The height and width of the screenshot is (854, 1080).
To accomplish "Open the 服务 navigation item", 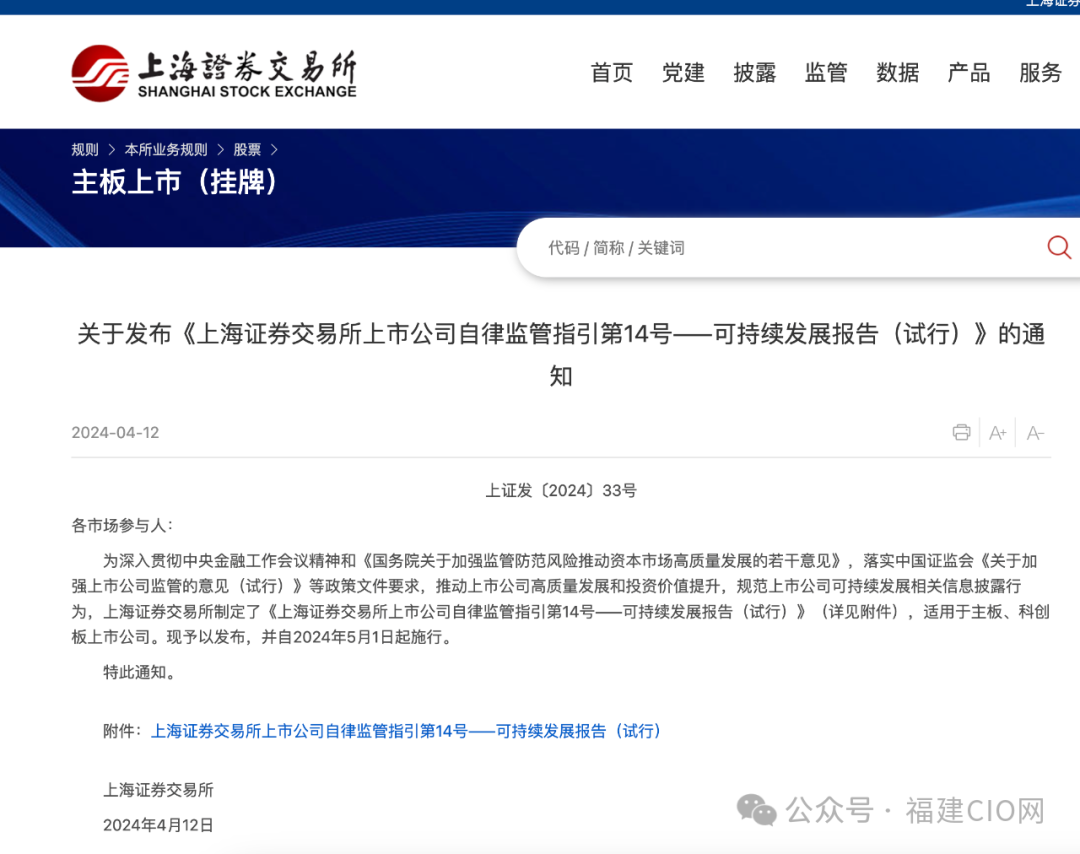I will point(1040,73).
